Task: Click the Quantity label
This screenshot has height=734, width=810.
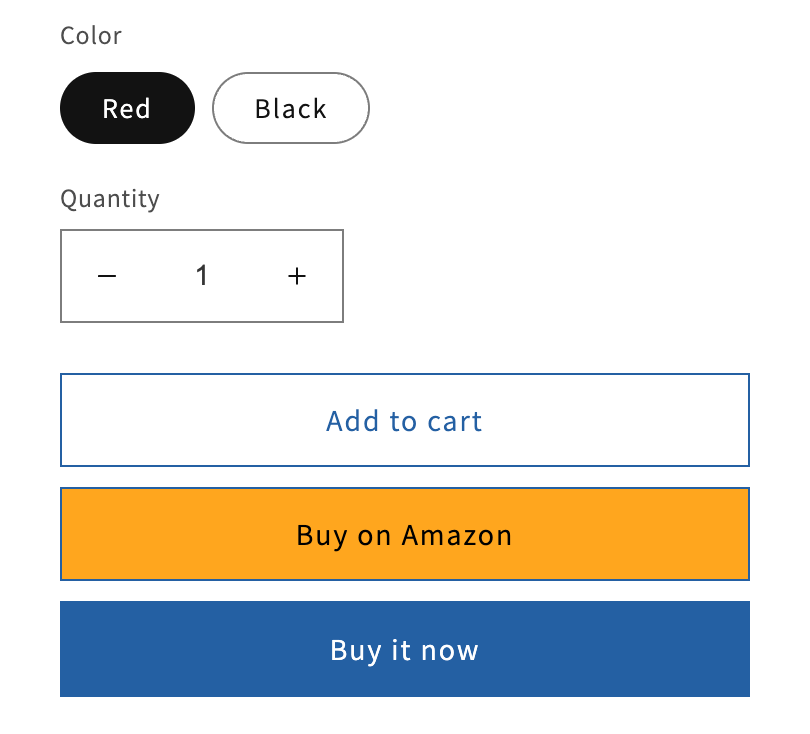Action: pos(110,199)
